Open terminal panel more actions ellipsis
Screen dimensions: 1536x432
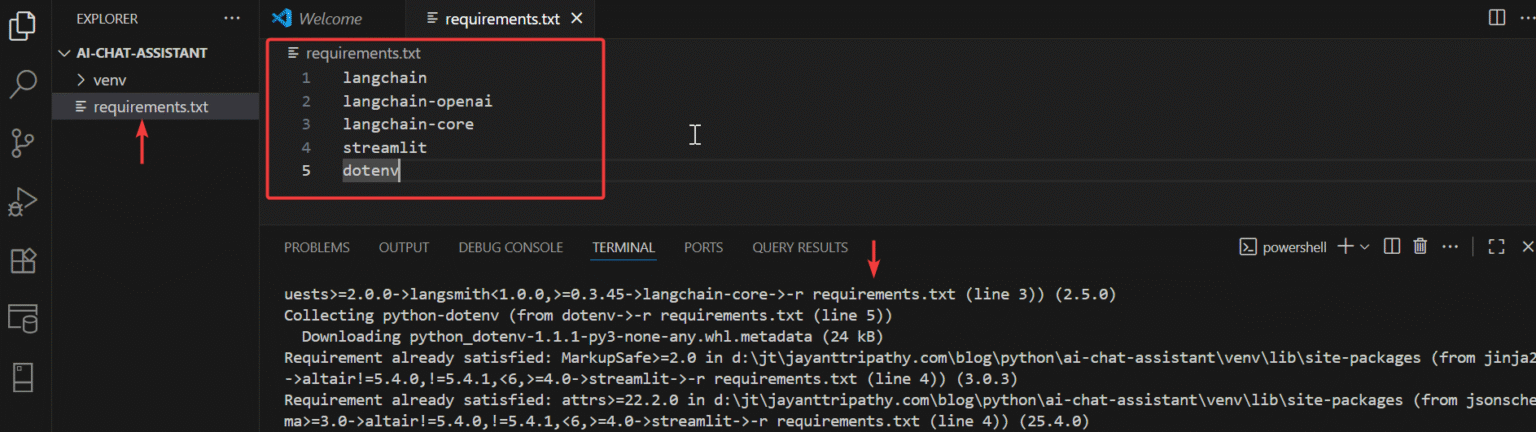click(x=1451, y=246)
